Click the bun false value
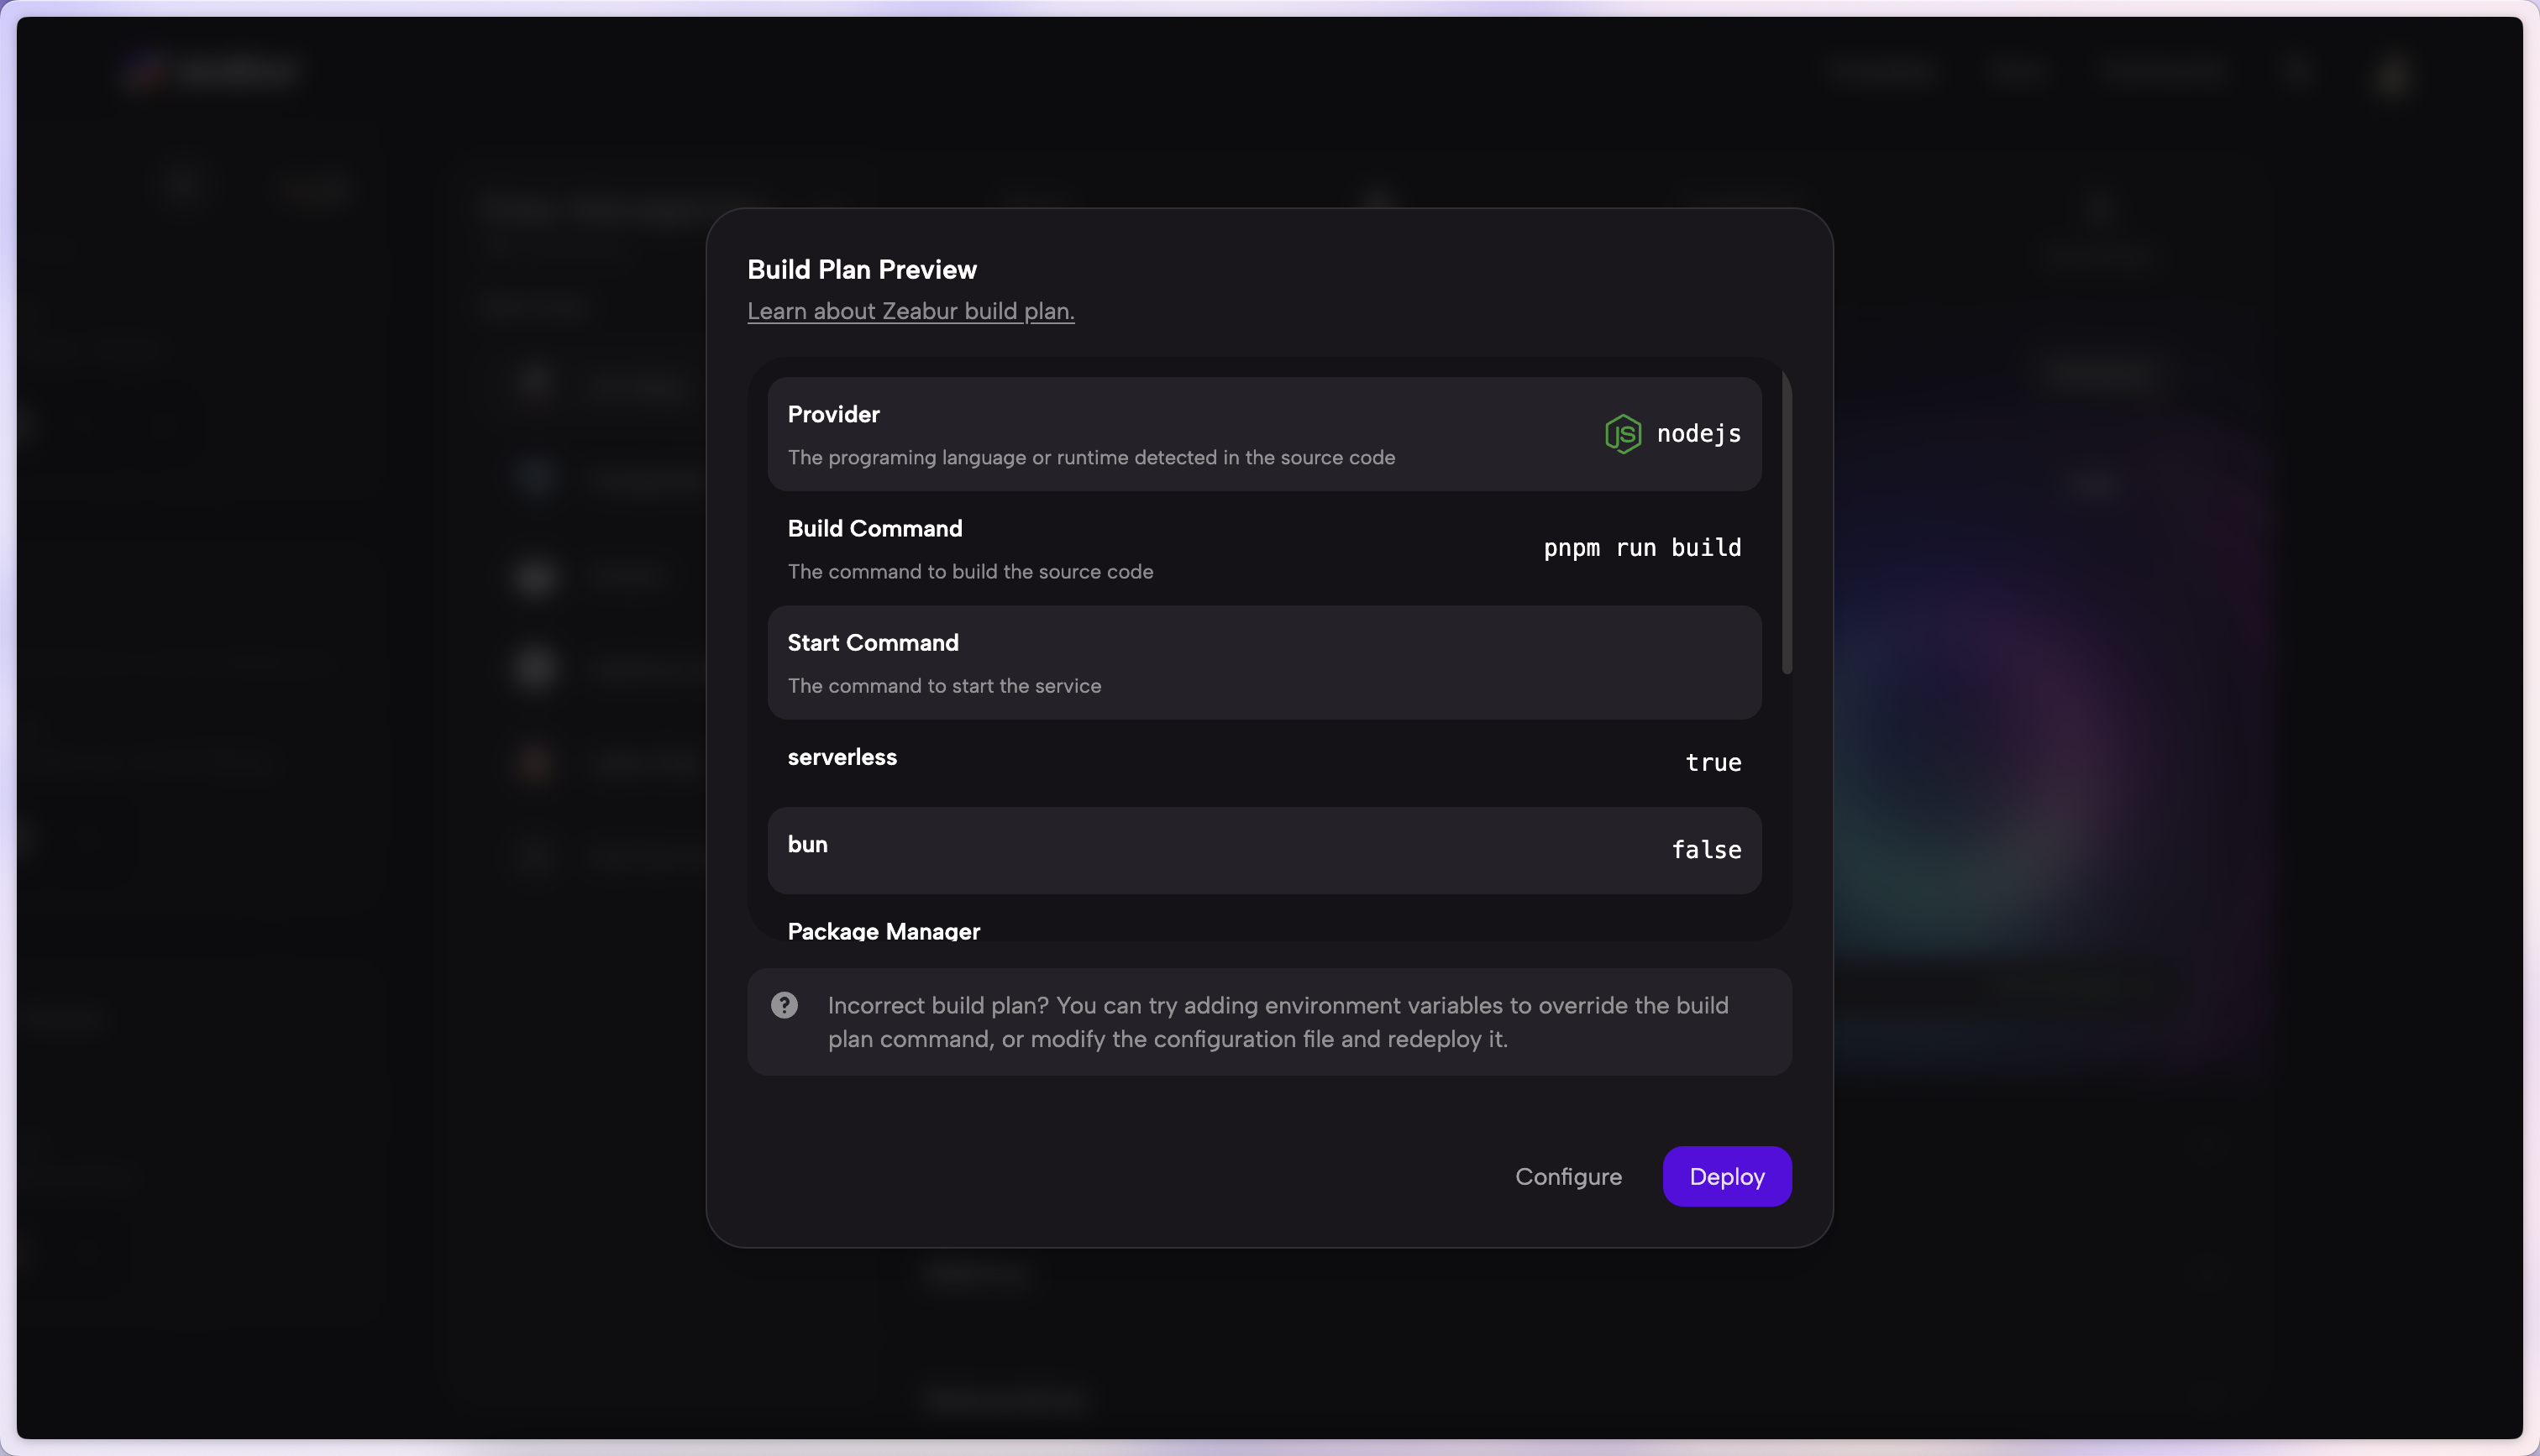 pyautogui.click(x=1705, y=850)
